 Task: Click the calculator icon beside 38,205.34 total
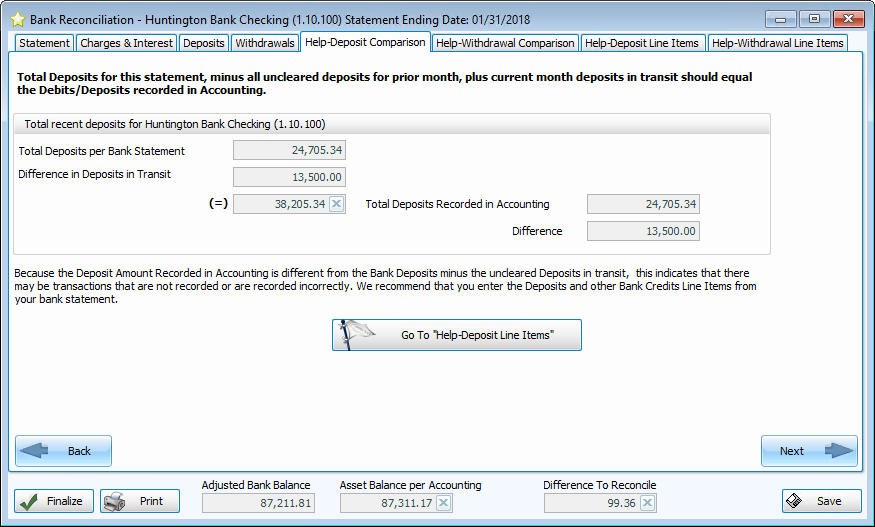coord(337,204)
